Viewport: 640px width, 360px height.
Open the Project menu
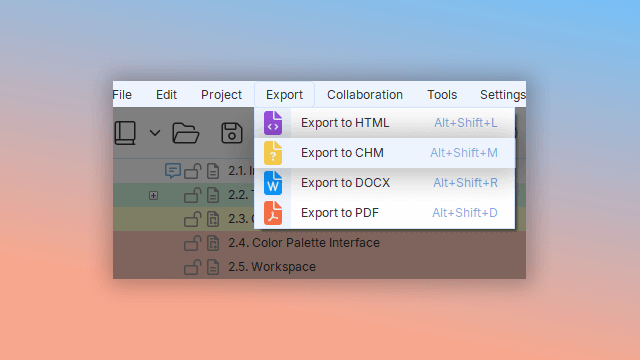tap(221, 95)
